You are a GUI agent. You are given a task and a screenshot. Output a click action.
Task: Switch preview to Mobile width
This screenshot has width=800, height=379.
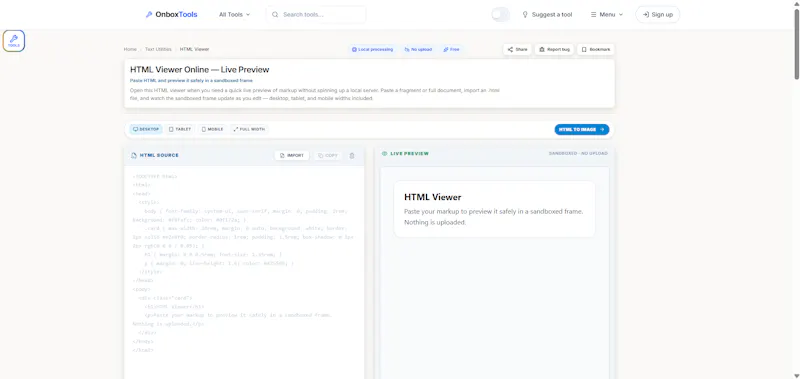pyautogui.click(x=213, y=129)
